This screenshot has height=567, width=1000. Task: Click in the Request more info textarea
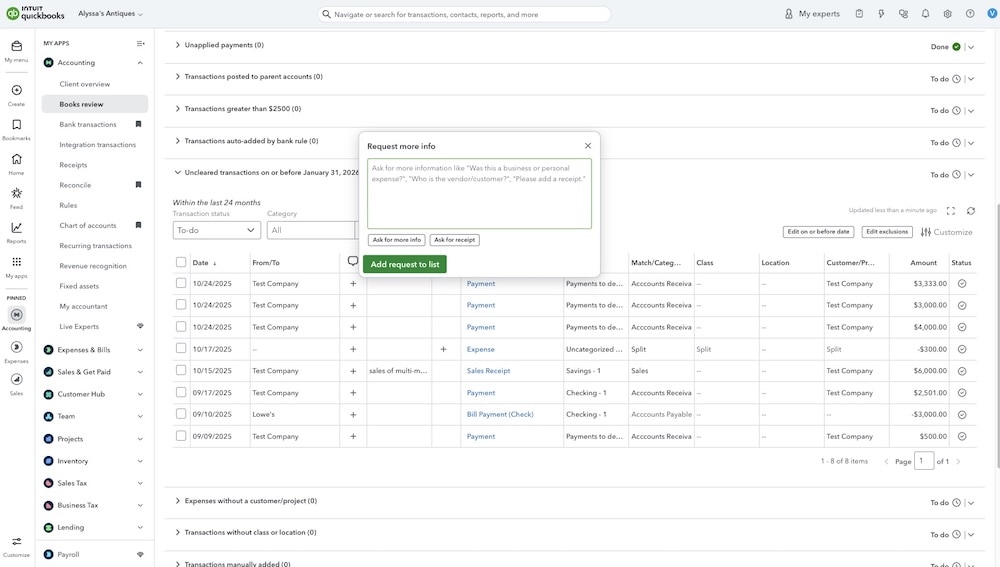click(480, 194)
